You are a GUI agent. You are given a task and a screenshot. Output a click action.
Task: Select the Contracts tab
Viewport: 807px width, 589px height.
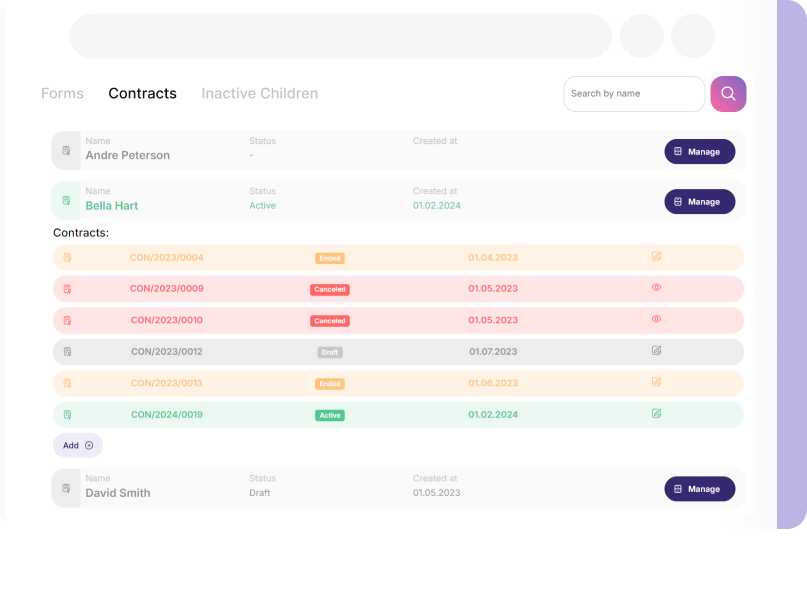[x=142, y=93]
